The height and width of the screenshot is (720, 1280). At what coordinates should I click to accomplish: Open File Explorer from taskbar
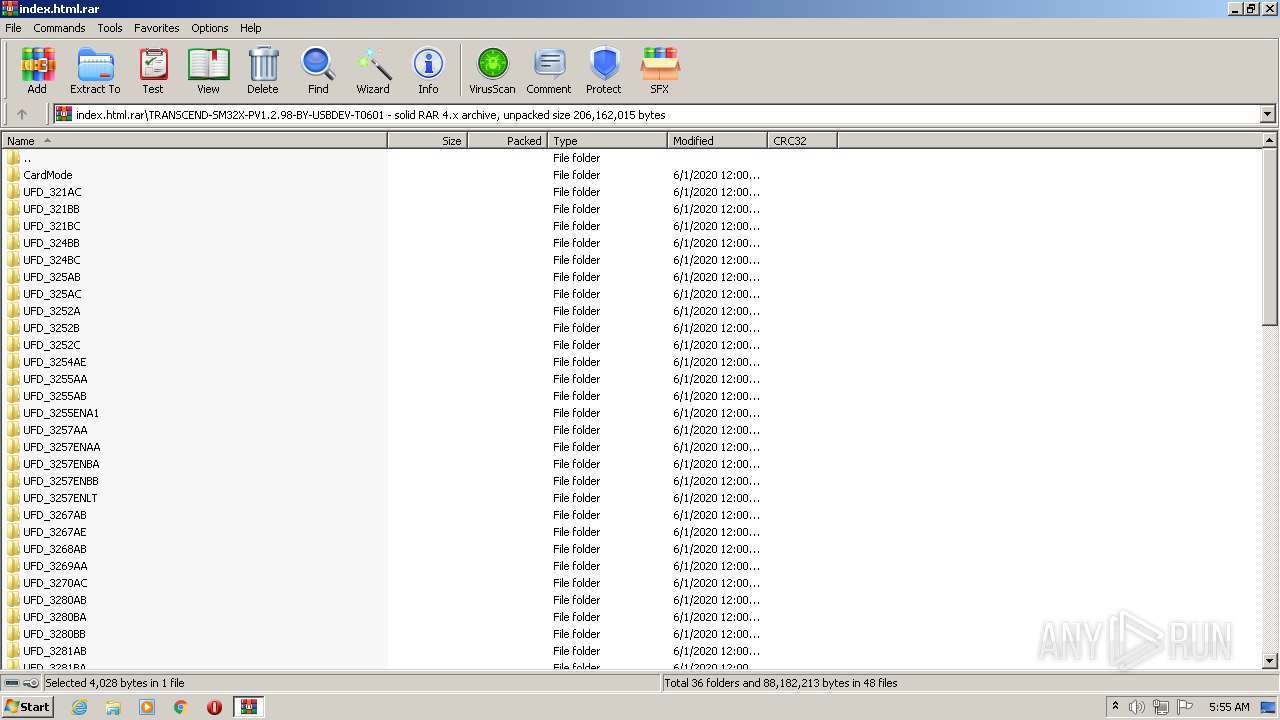click(113, 707)
